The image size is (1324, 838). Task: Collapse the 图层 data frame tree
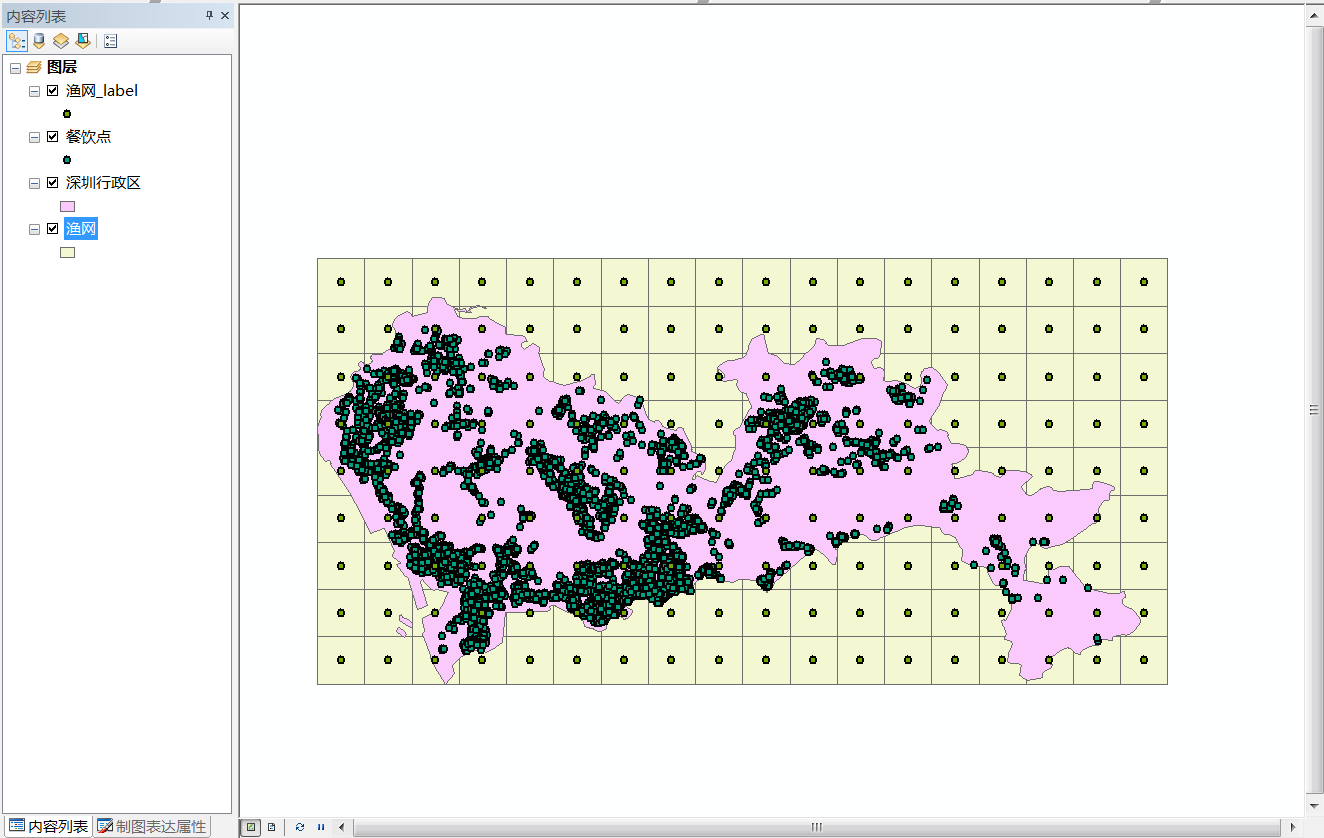click(15, 68)
